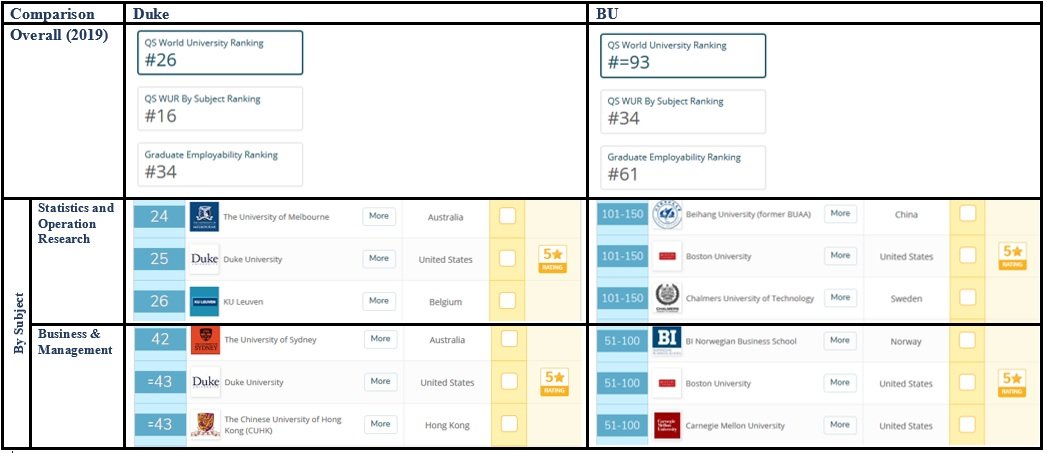Check the compare box for Carnegie Mellon
This screenshot has height=453, width=1047.
point(968,425)
